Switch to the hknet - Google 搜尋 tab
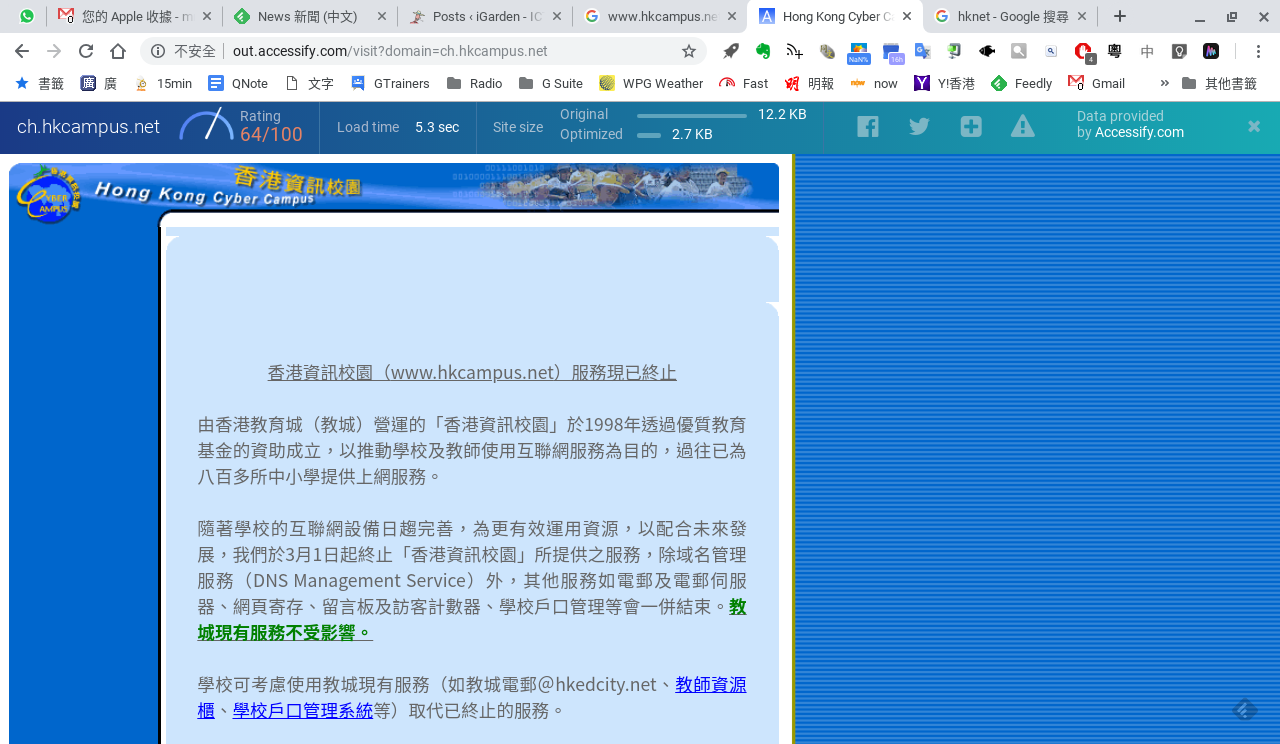1280x744 pixels. pyautogui.click(x=1010, y=16)
